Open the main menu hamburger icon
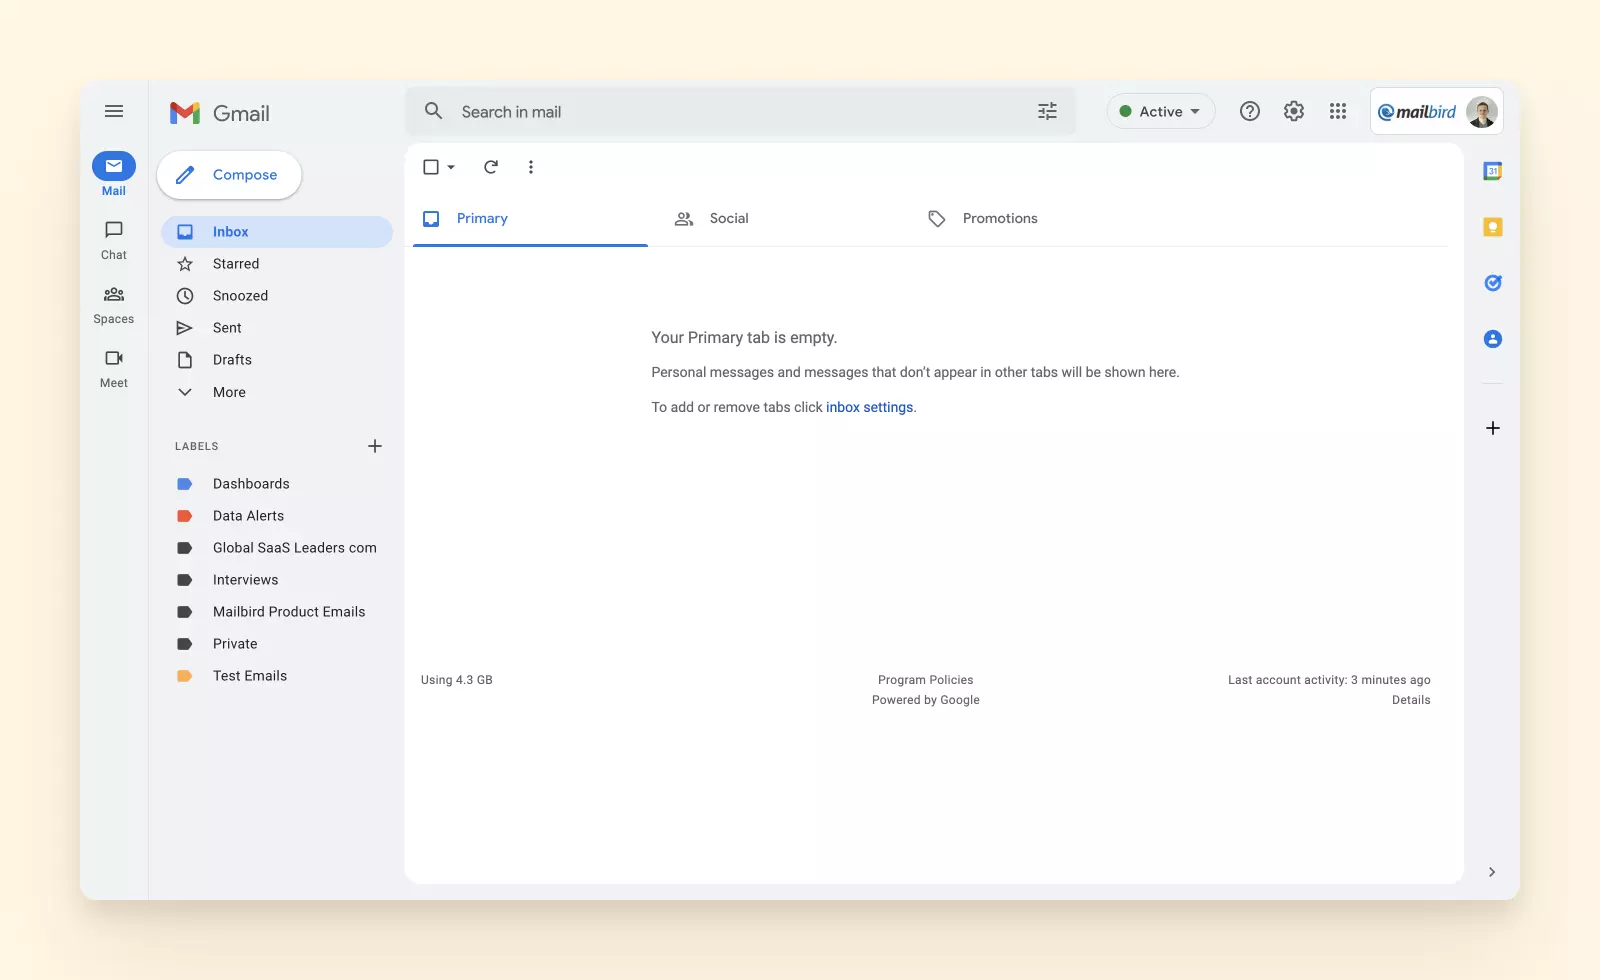1600x980 pixels. 114,111
